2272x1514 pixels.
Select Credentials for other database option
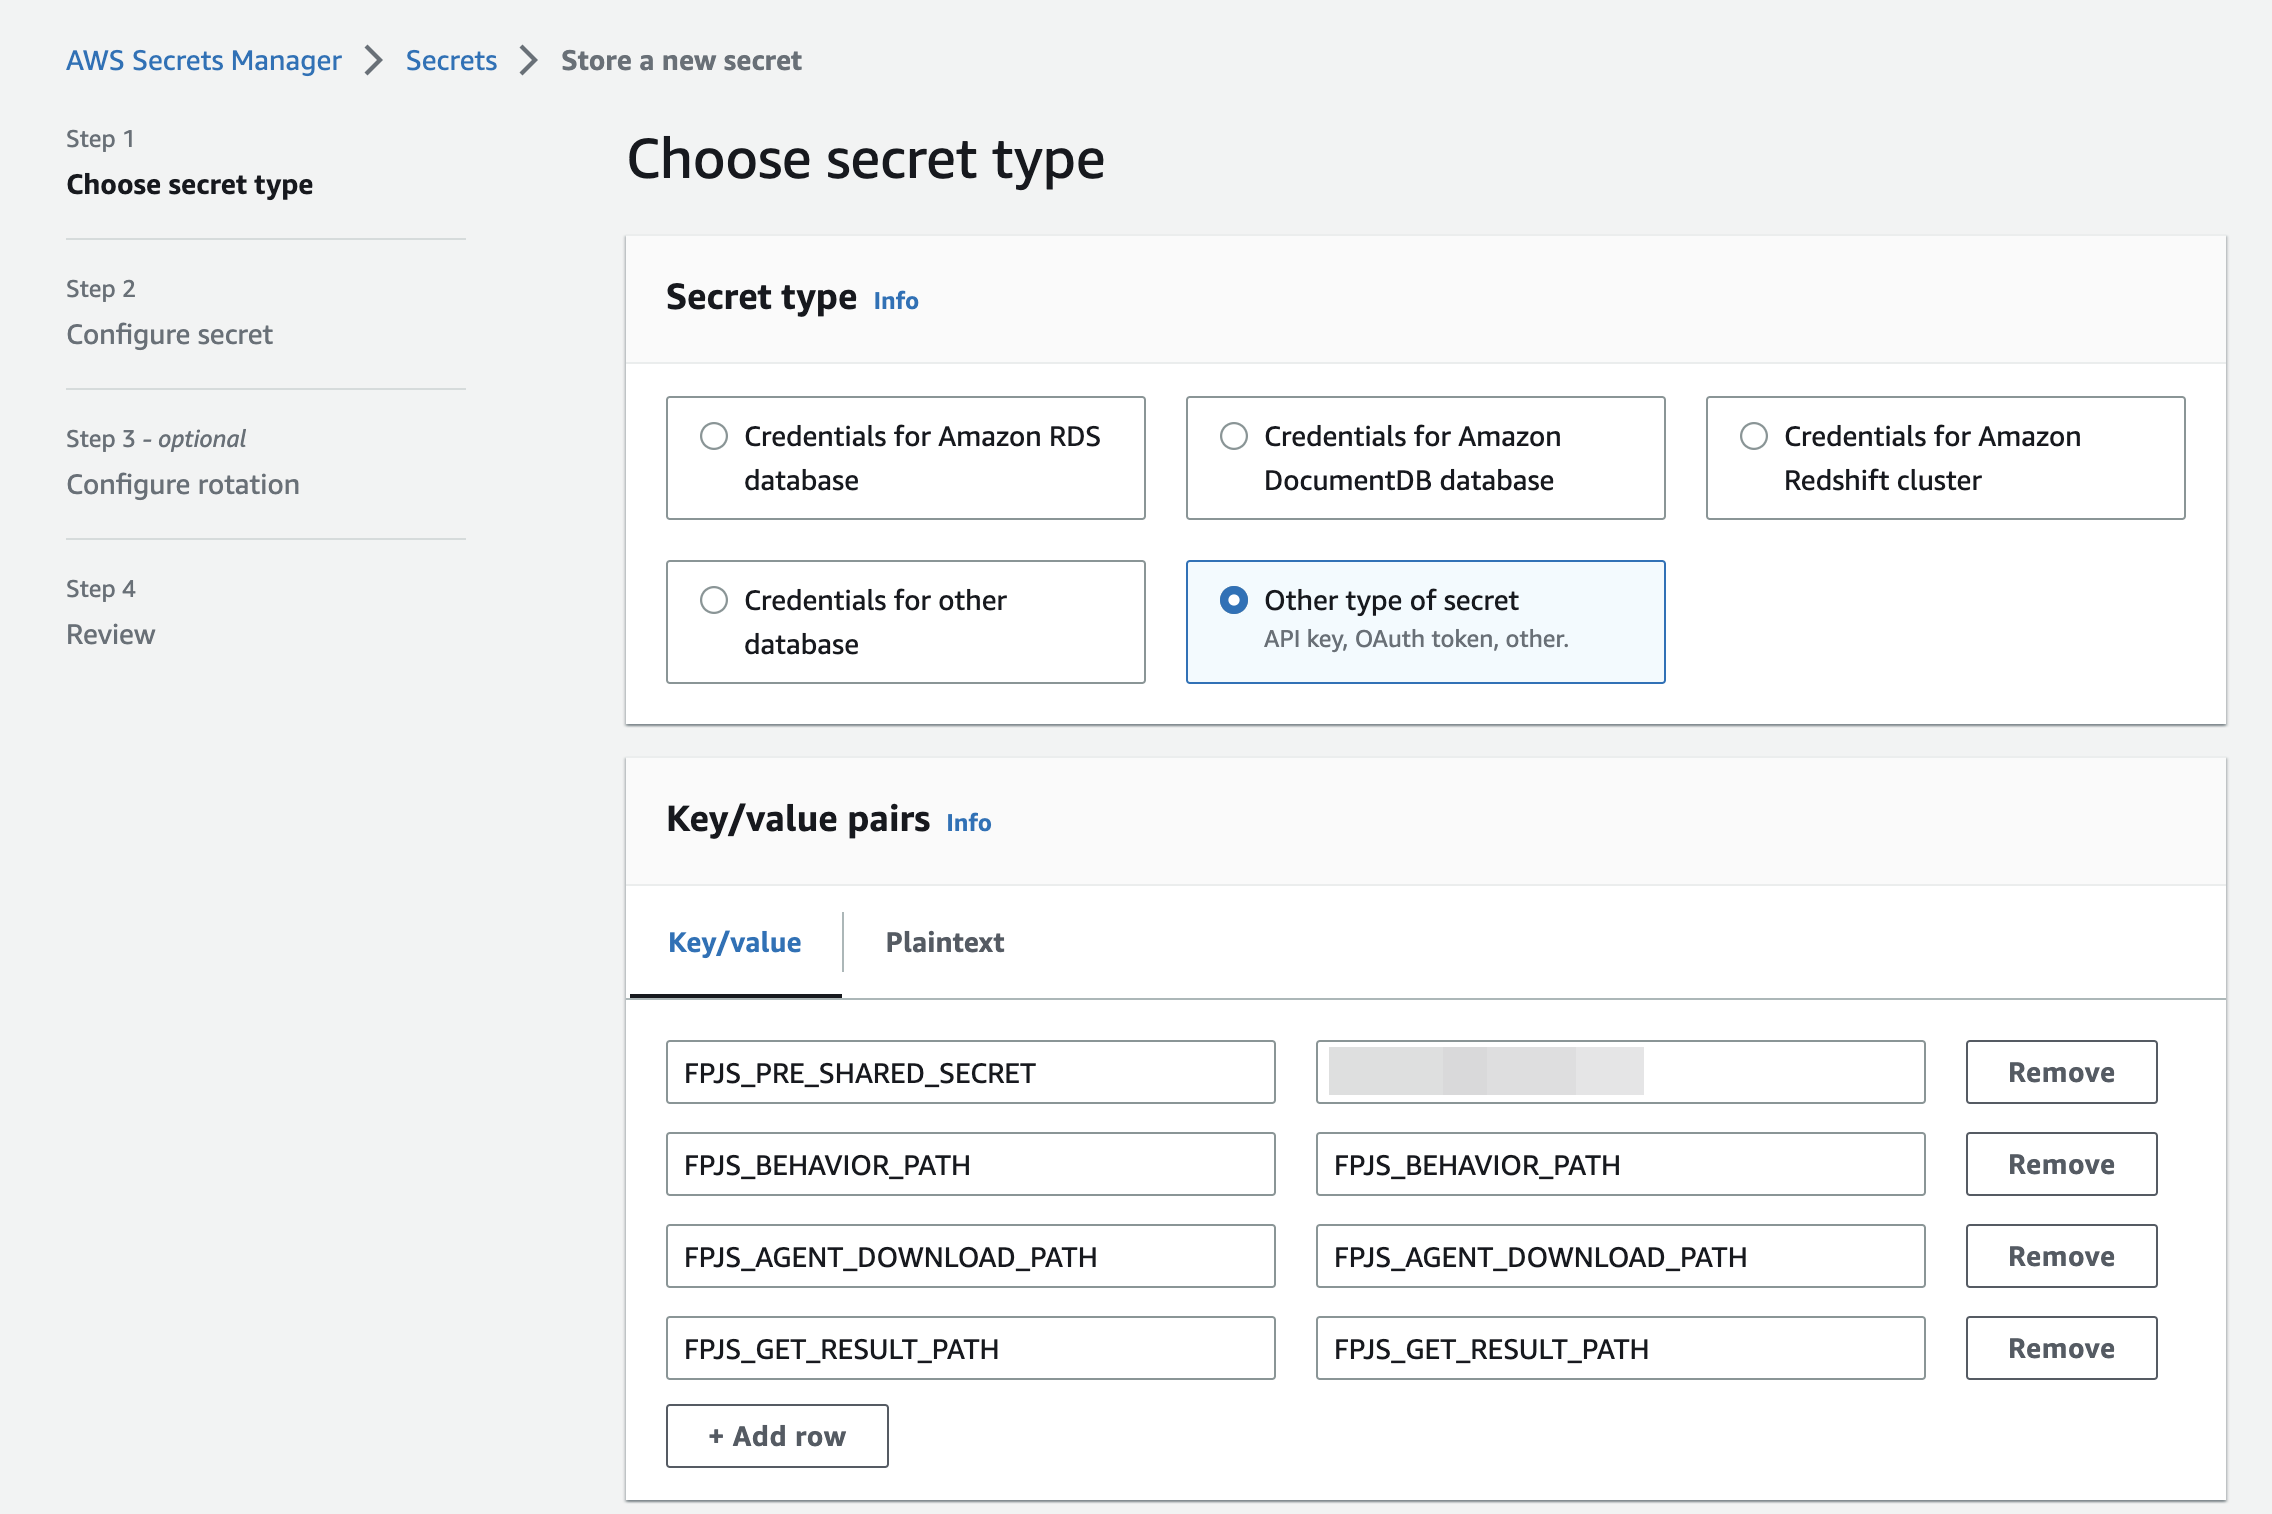(x=714, y=601)
